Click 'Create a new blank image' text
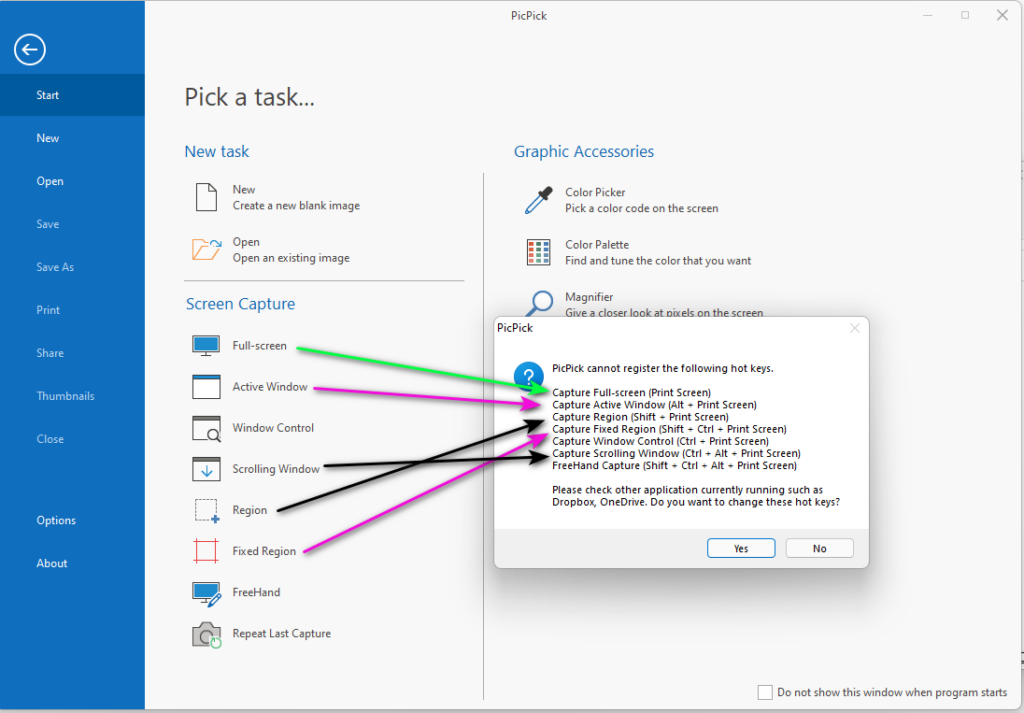This screenshot has width=1024, height=713. coord(296,206)
